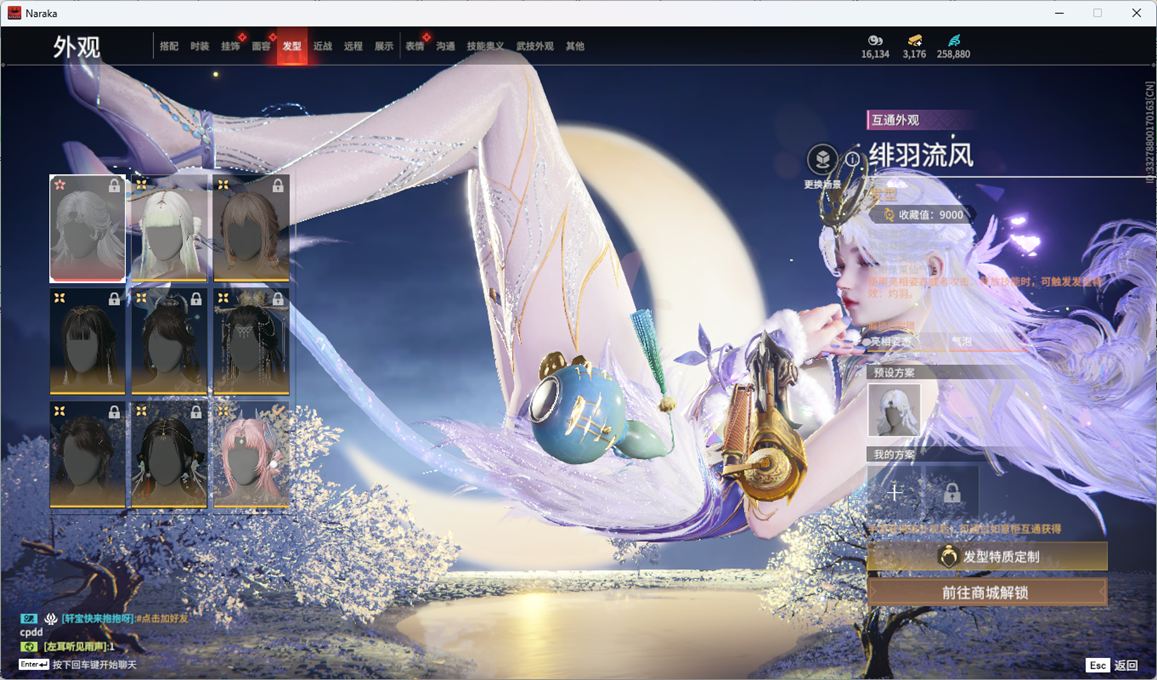Click the gold bar icon above 3,176
Screen dimensions: 1157x680
click(x=914, y=40)
